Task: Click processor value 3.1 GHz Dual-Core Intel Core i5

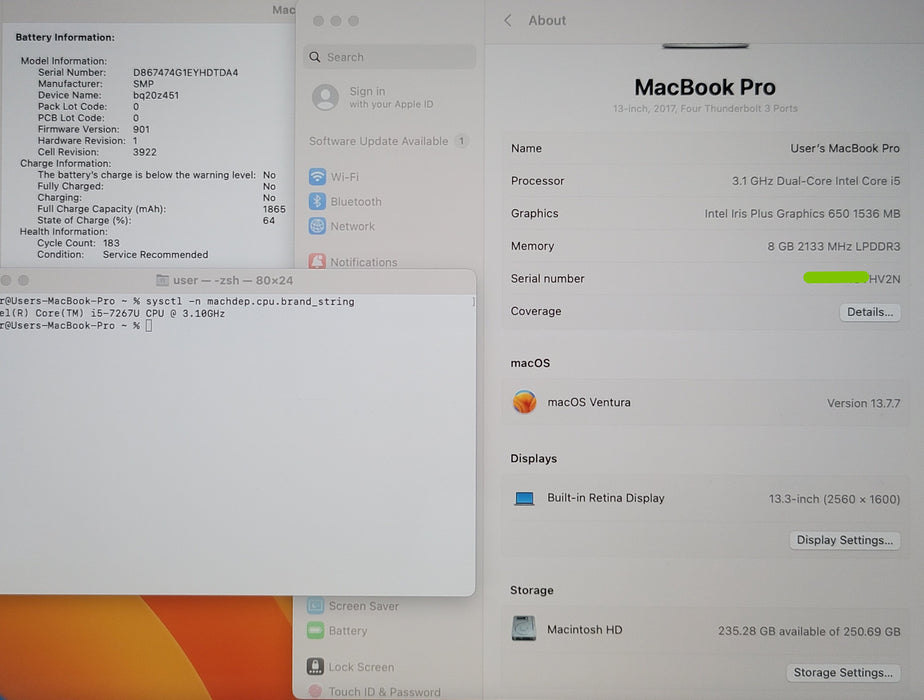Action: 816,181
